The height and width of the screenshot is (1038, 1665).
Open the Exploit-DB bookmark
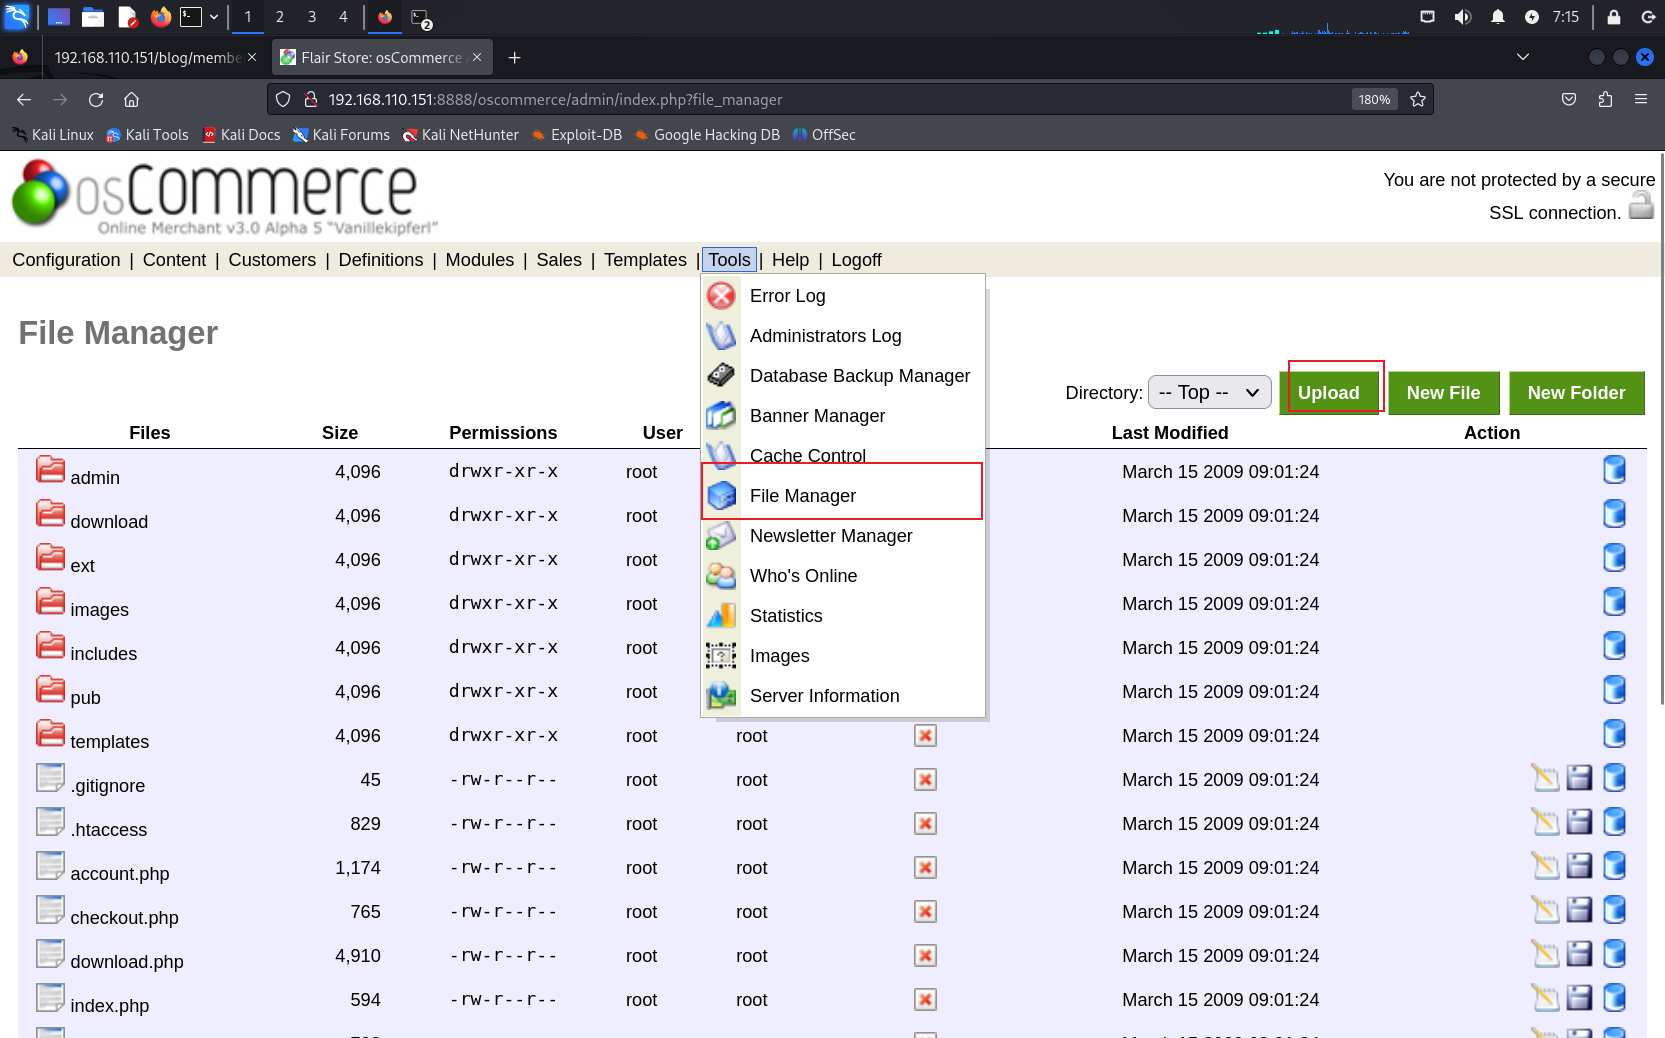576,135
